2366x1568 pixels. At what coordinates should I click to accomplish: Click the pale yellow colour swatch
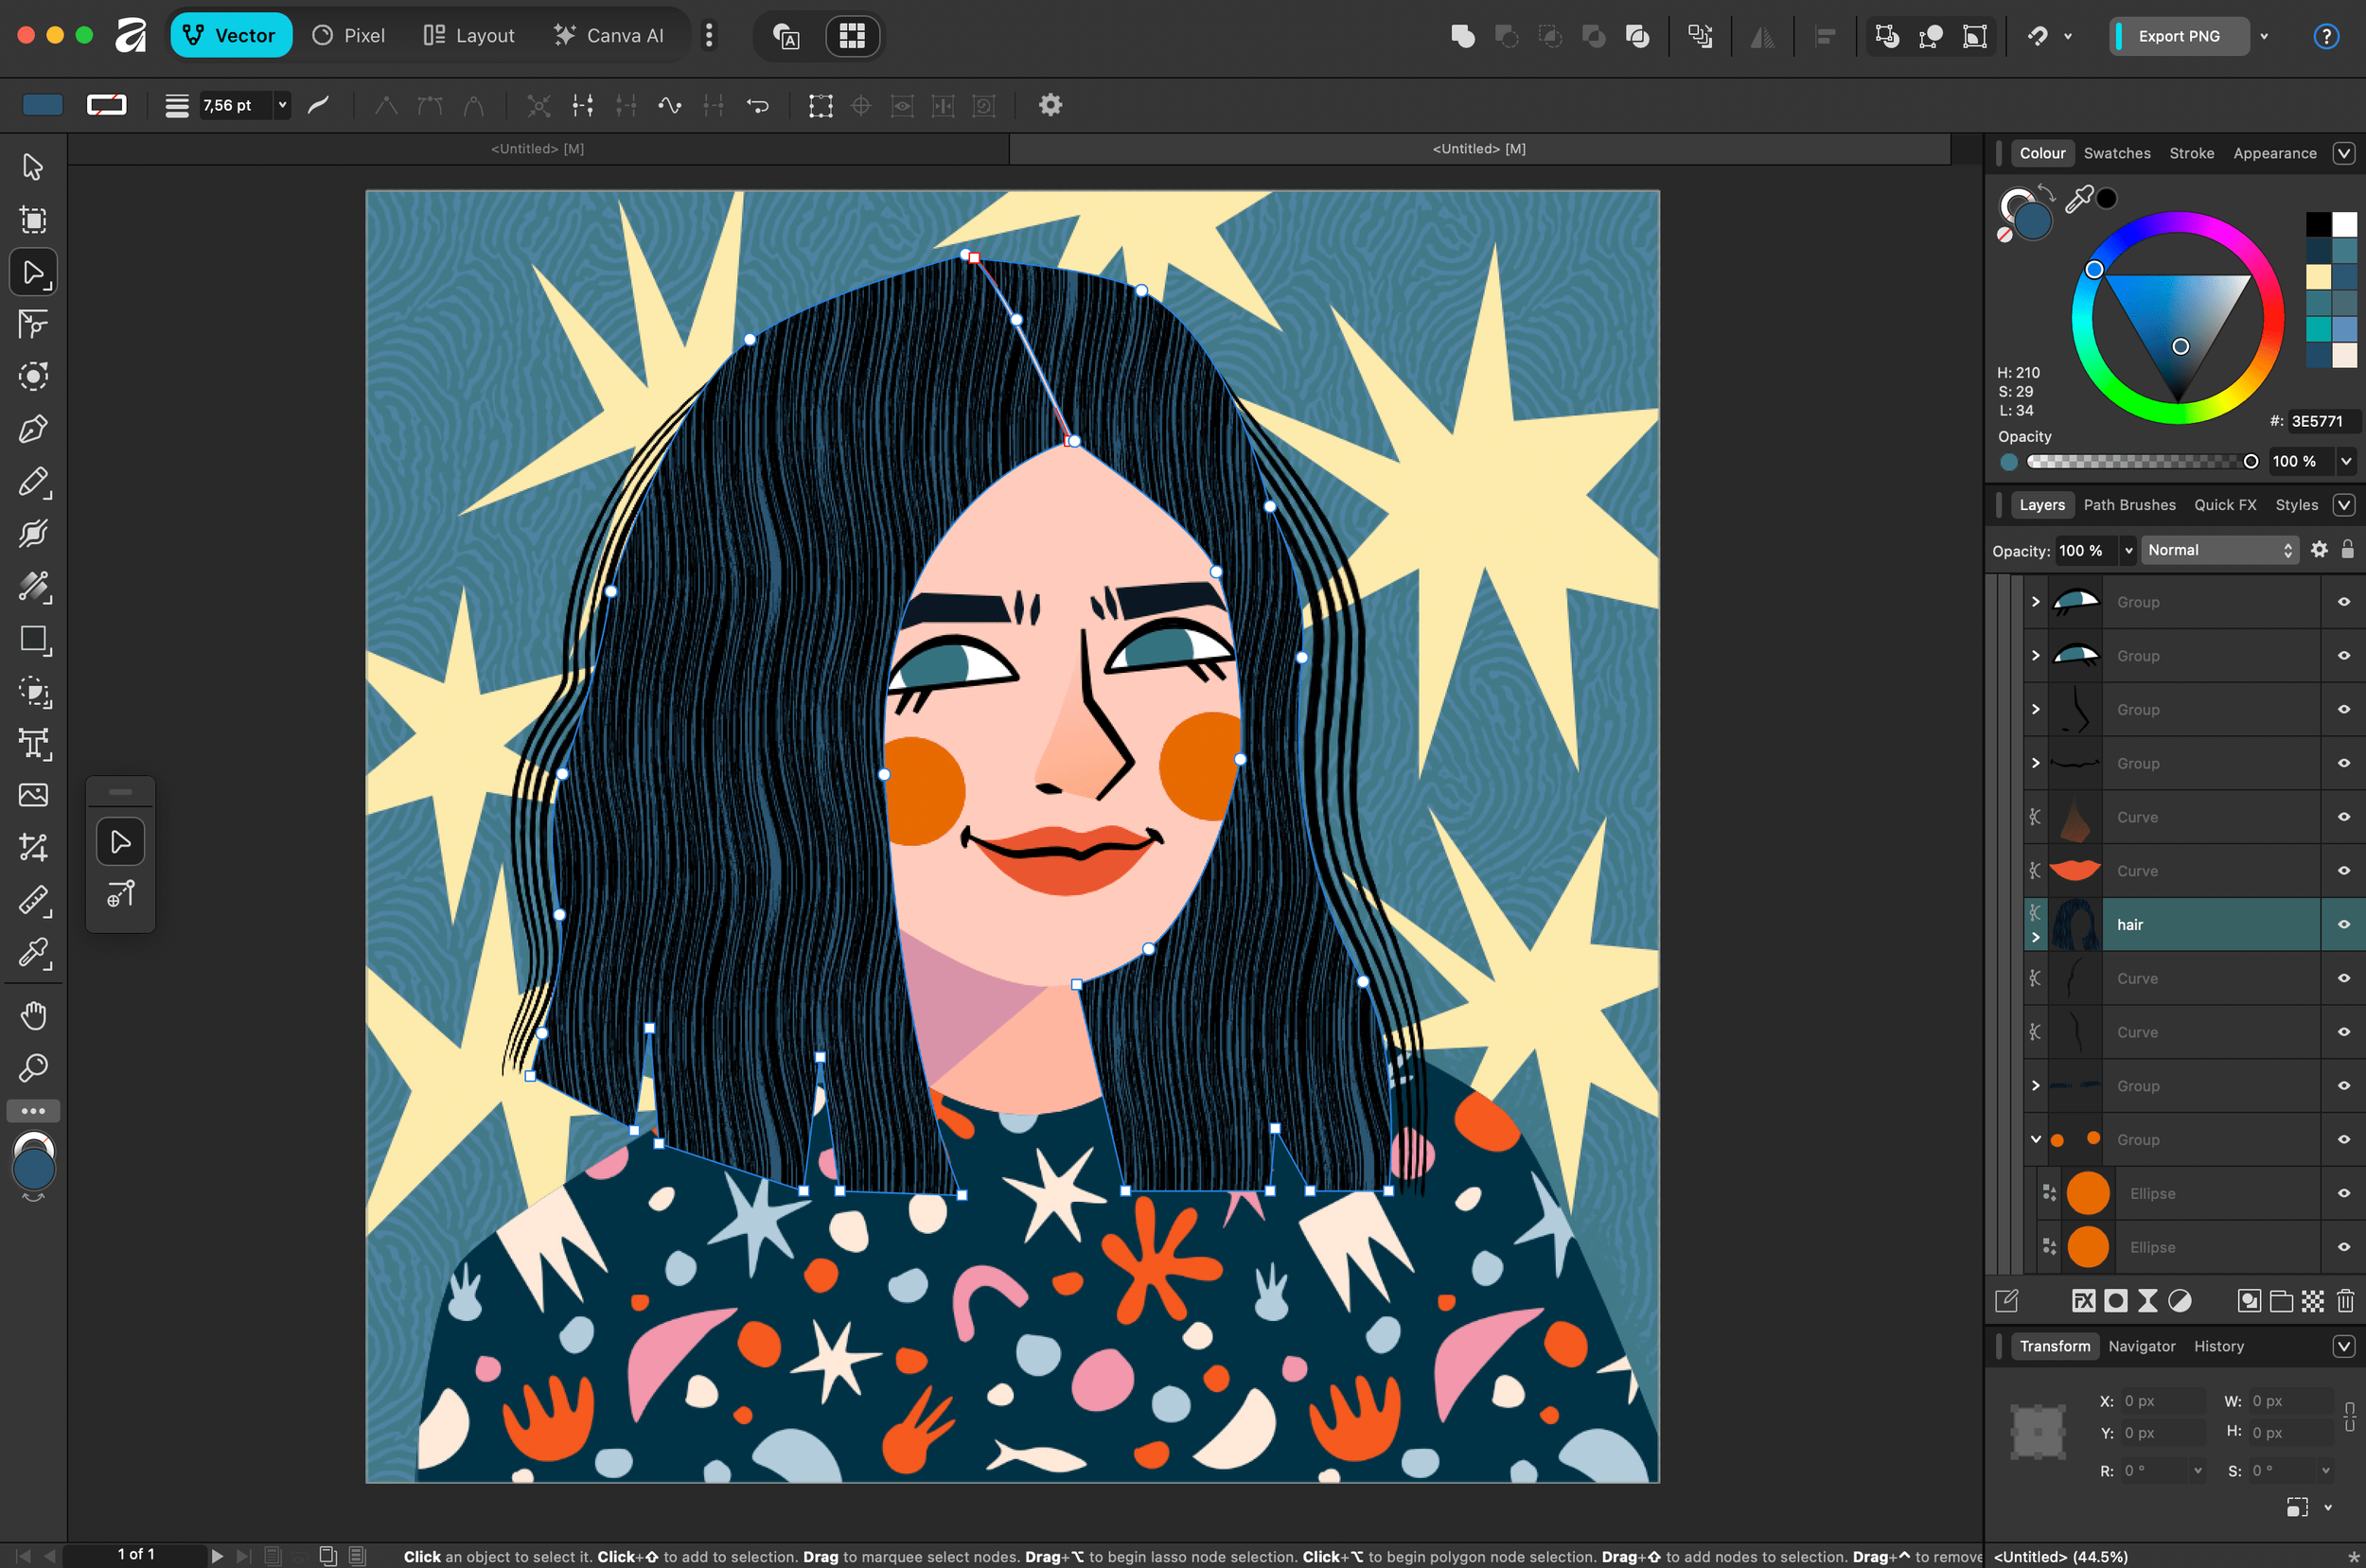click(2317, 277)
